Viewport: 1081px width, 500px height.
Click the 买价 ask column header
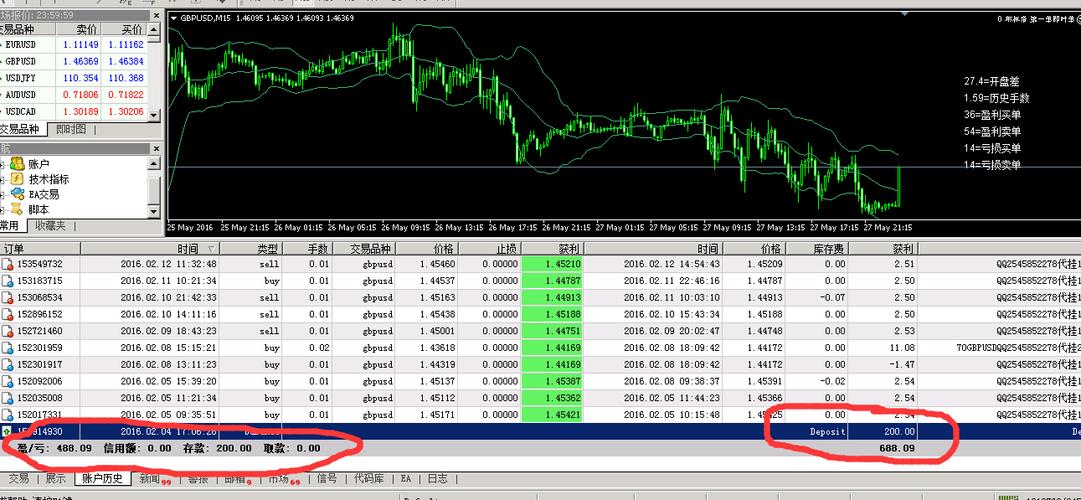click(124, 29)
